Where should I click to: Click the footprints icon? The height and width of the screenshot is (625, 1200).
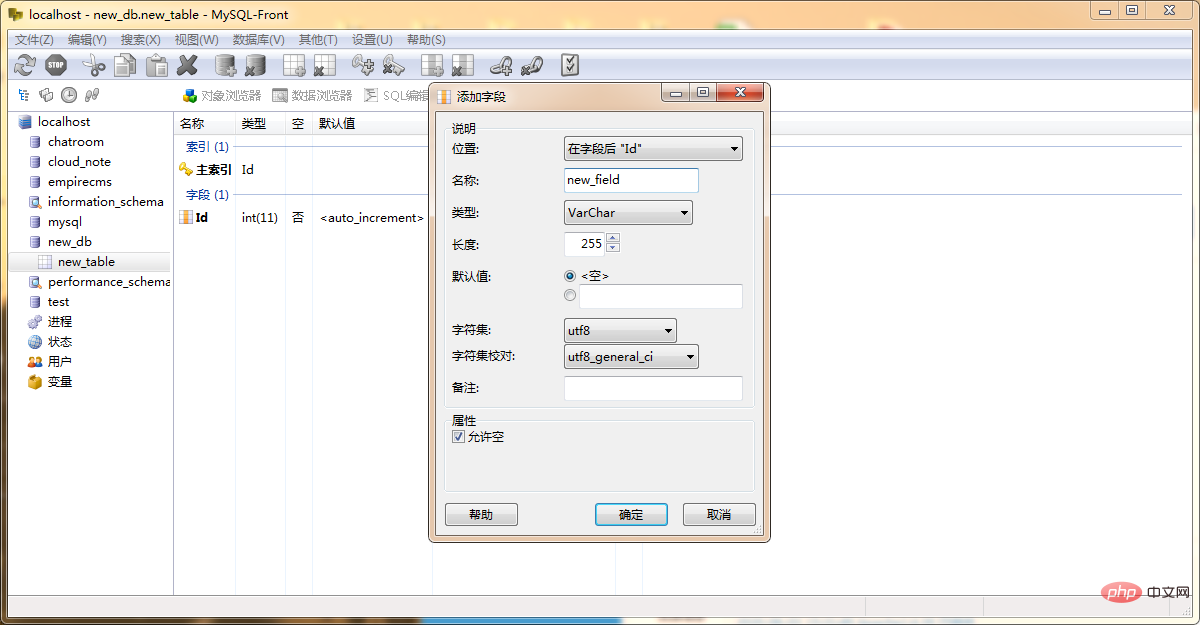coord(92,95)
